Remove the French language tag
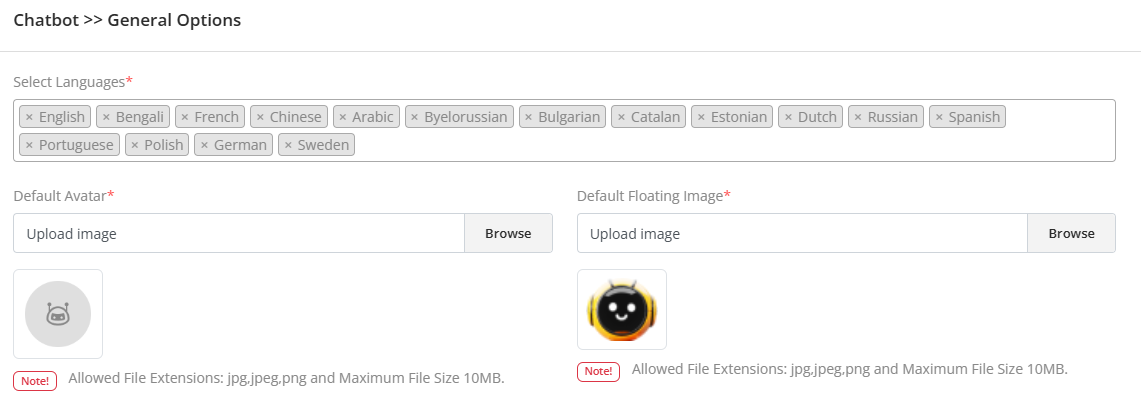This screenshot has width=1144, height=402. tap(184, 117)
